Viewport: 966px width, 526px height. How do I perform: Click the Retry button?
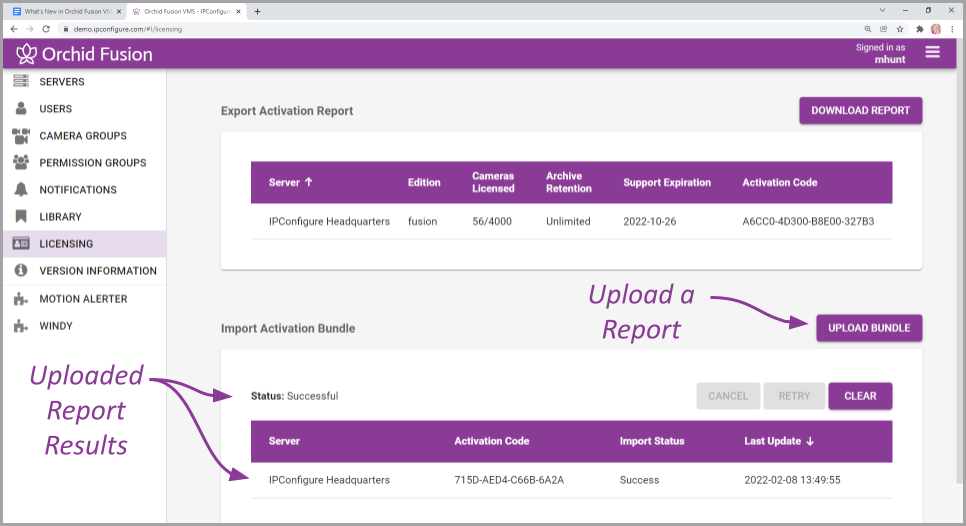[x=794, y=396]
